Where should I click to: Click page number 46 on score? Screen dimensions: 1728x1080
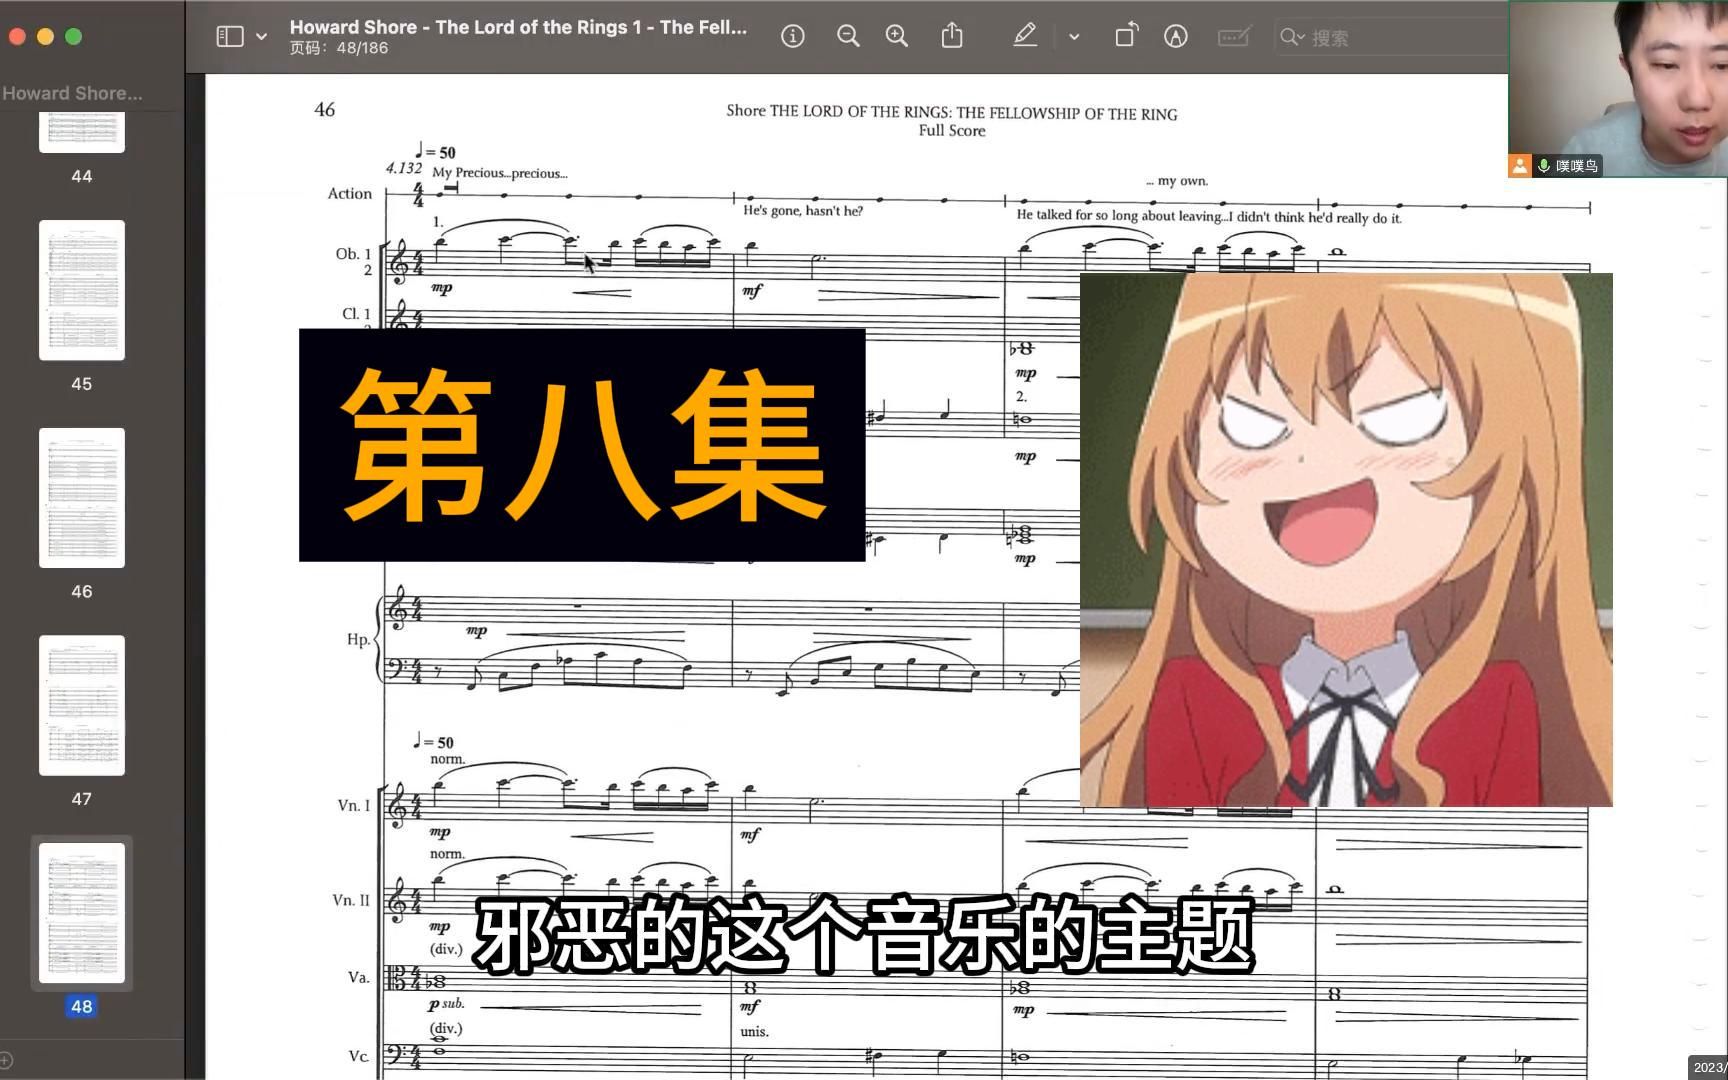pos(325,109)
